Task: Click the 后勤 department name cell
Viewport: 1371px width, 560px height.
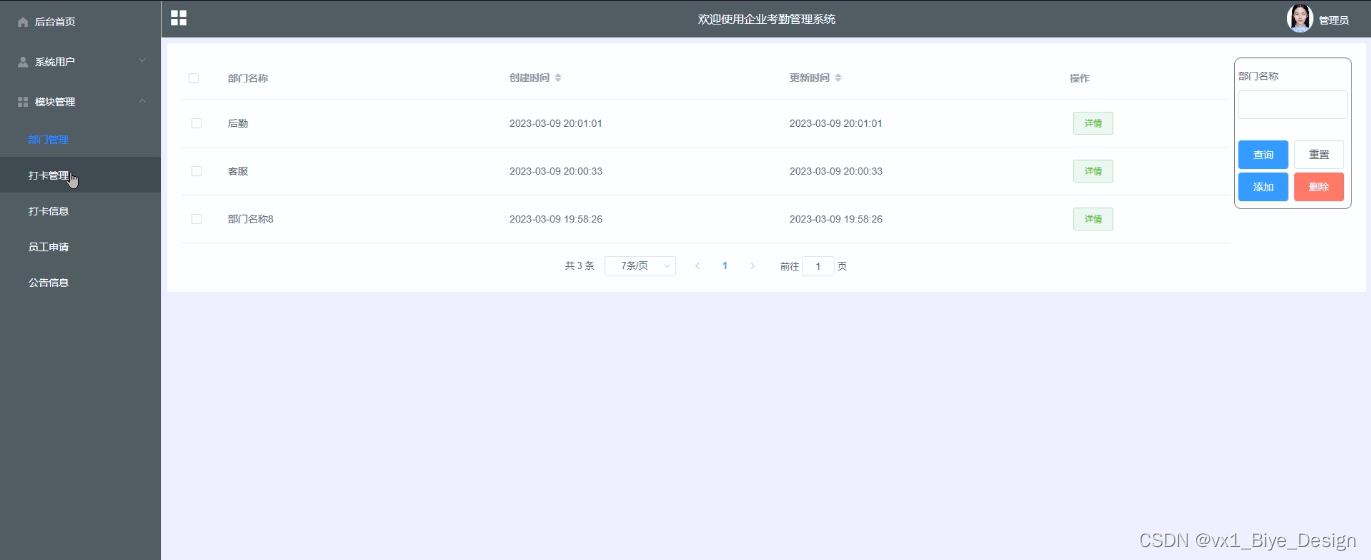Action: coord(238,123)
